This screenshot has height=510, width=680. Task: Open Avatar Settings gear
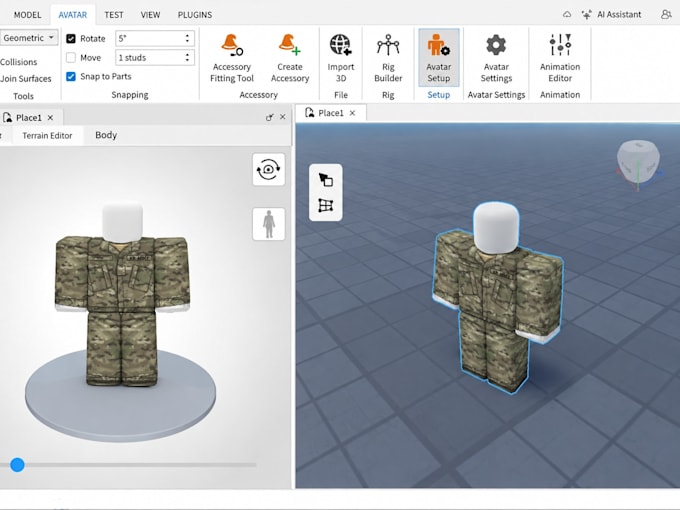[x=496, y=45]
